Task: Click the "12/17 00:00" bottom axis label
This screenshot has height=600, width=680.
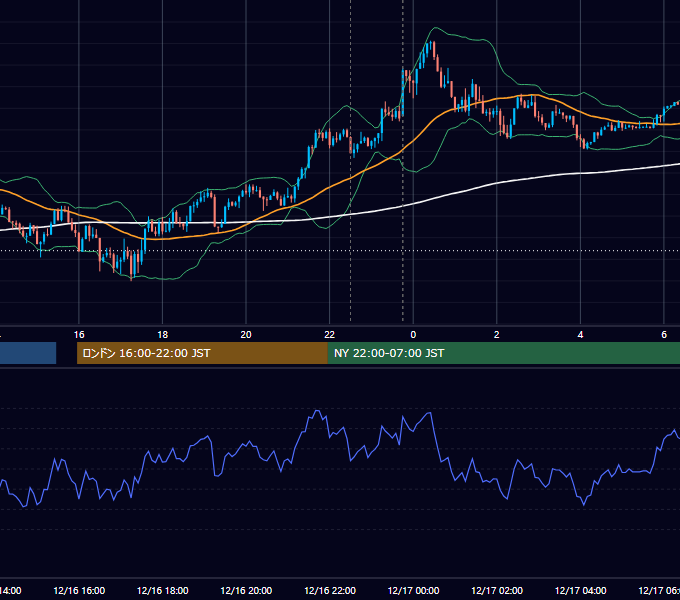Action: tap(413, 591)
